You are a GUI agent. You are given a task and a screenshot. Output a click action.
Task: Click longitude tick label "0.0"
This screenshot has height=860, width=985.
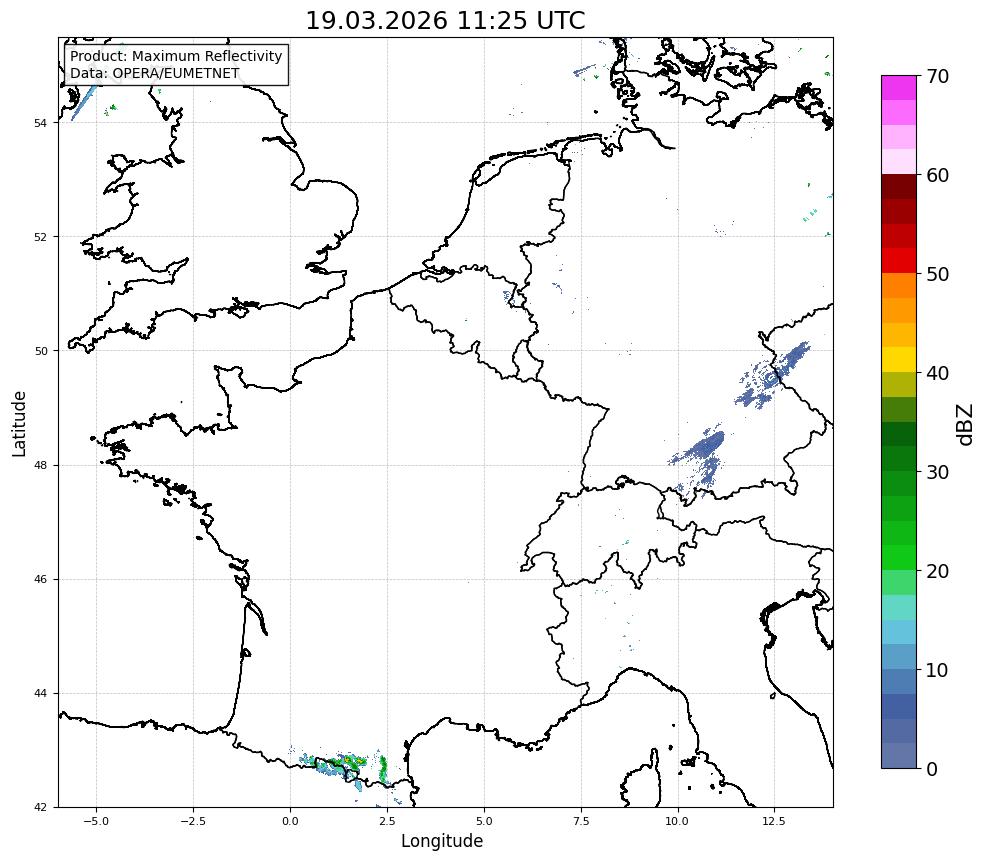pos(290,821)
